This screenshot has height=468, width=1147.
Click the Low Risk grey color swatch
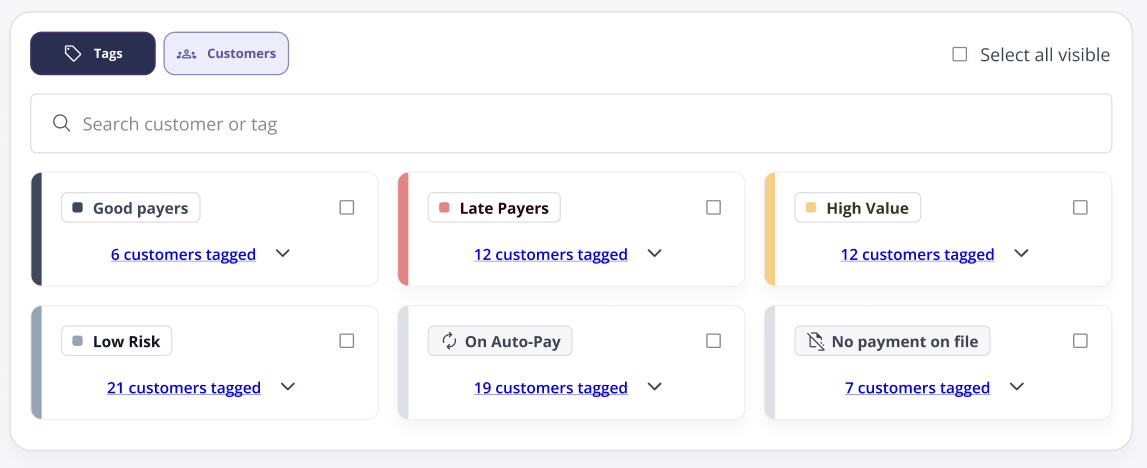coord(78,341)
